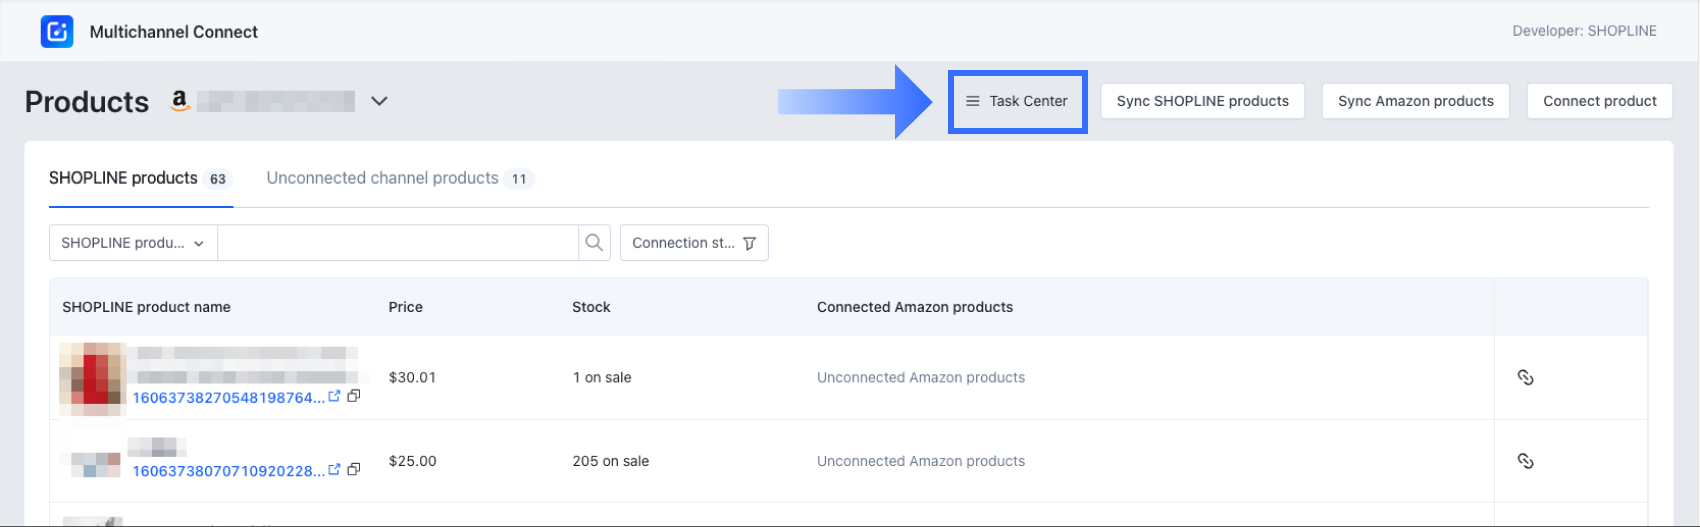This screenshot has height=527, width=1700.
Task: Click the product search input field
Action: click(x=397, y=243)
